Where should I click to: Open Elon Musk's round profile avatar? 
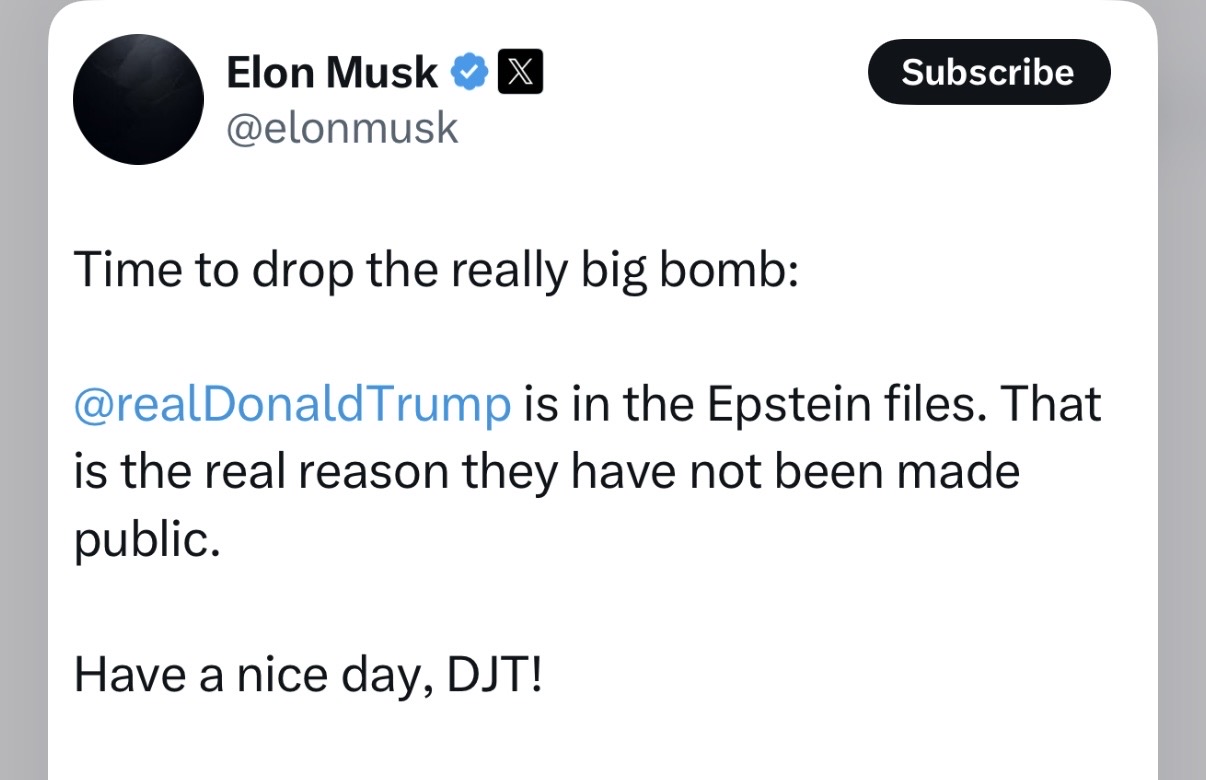138,100
